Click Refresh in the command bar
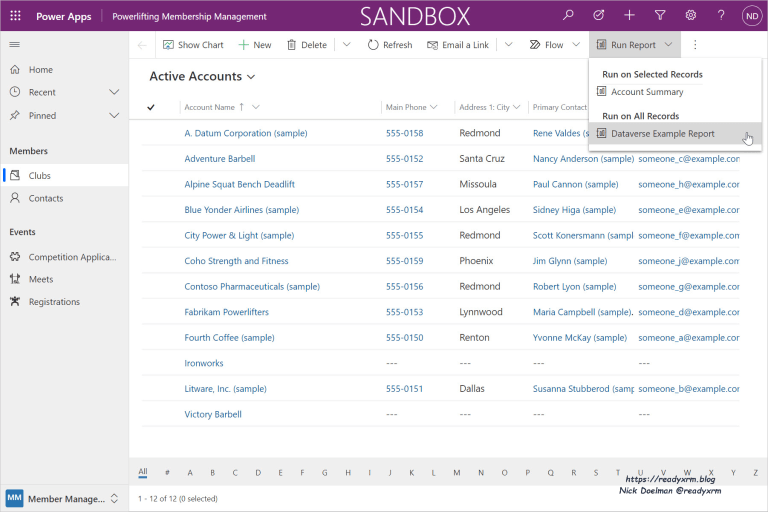Viewport: 768px width, 512px height. [390, 45]
